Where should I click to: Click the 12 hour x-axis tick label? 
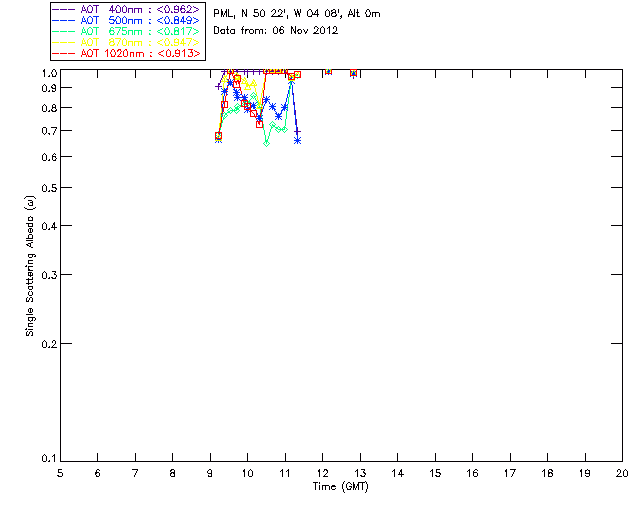(322, 473)
